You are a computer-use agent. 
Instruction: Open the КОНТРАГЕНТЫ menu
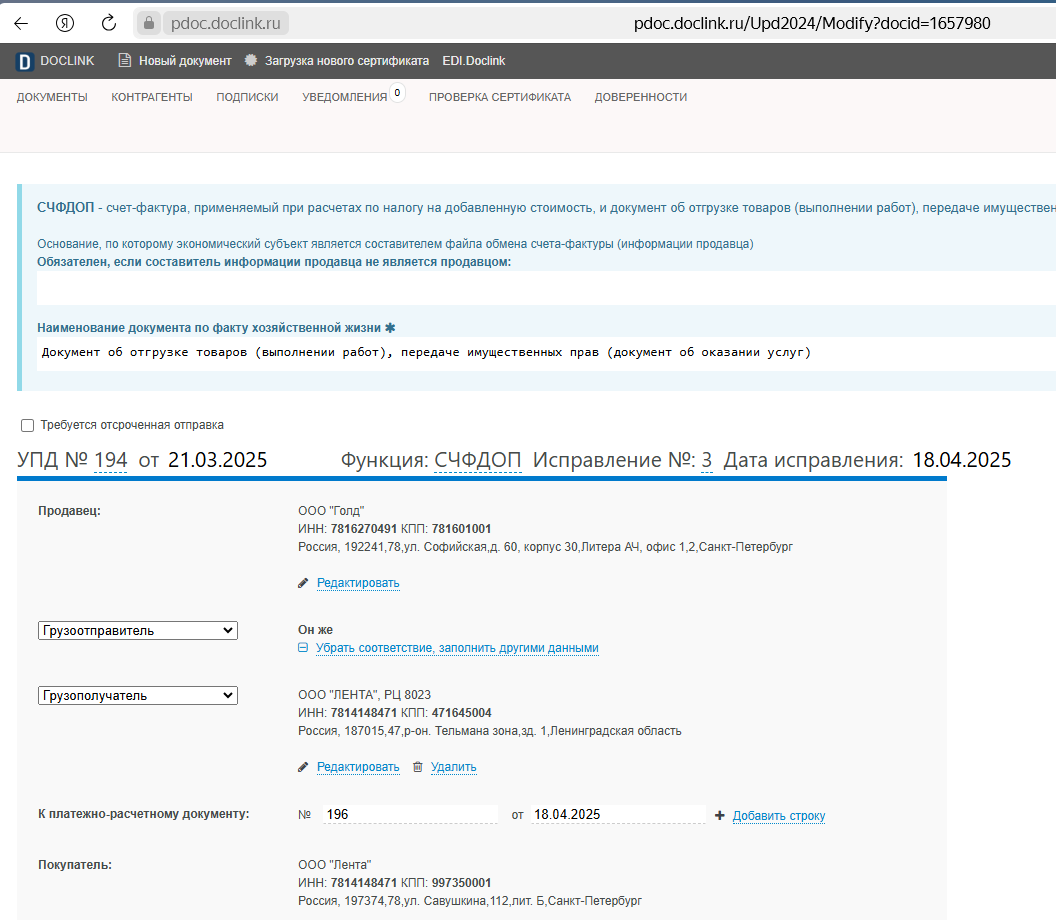152,97
